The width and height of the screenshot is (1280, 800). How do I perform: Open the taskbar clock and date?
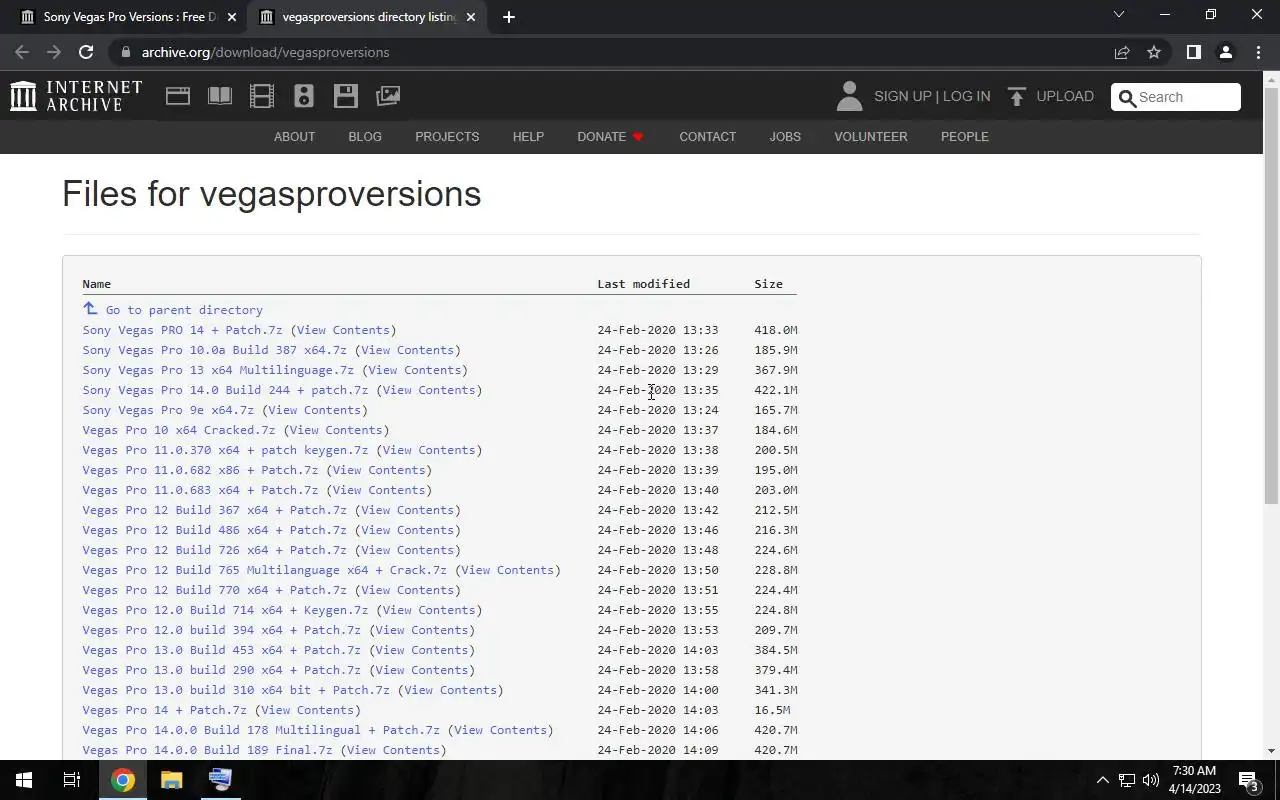click(1193, 780)
